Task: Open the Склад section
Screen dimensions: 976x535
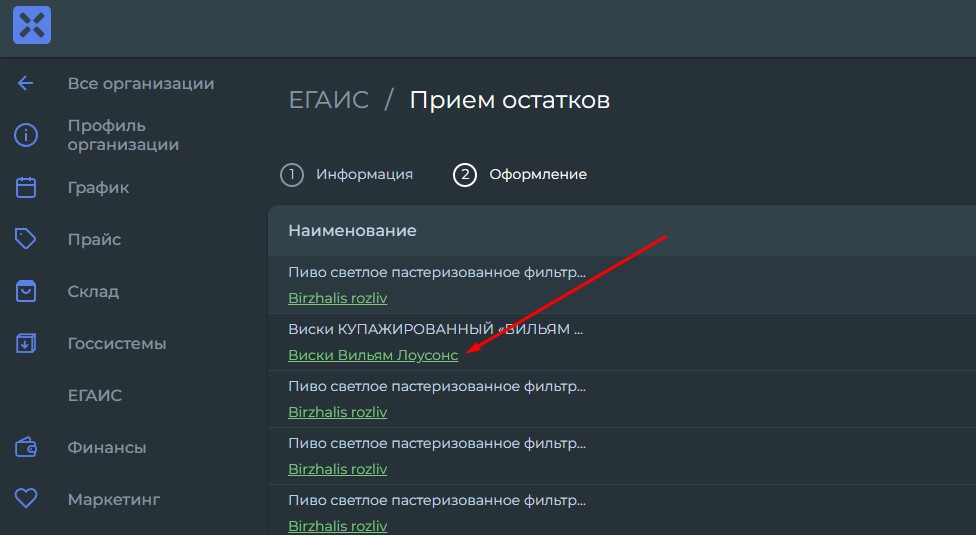Action: [x=93, y=291]
